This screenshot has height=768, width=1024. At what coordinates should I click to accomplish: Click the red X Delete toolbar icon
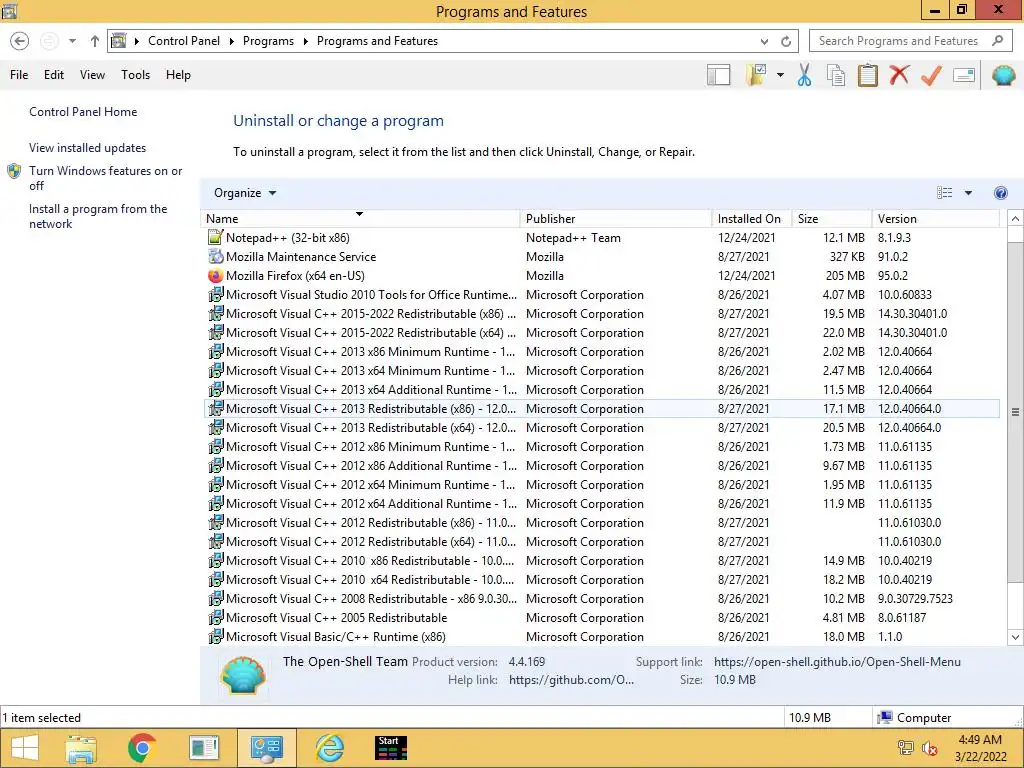click(899, 74)
